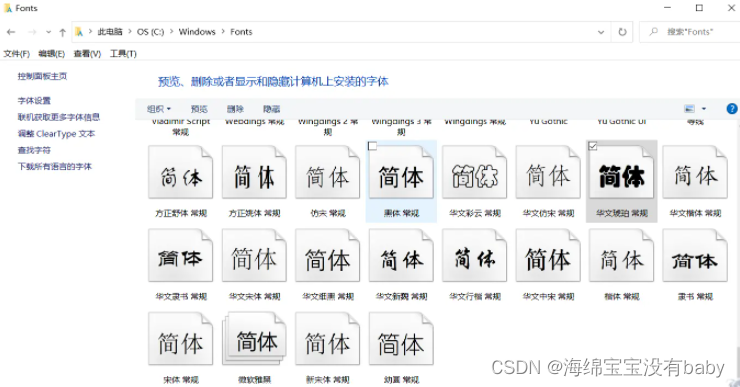Image resolution: width=740 pixels, height=387 pixels.
Task: Expand the chevron after Windows in path
Action: [x=223, y=32]
